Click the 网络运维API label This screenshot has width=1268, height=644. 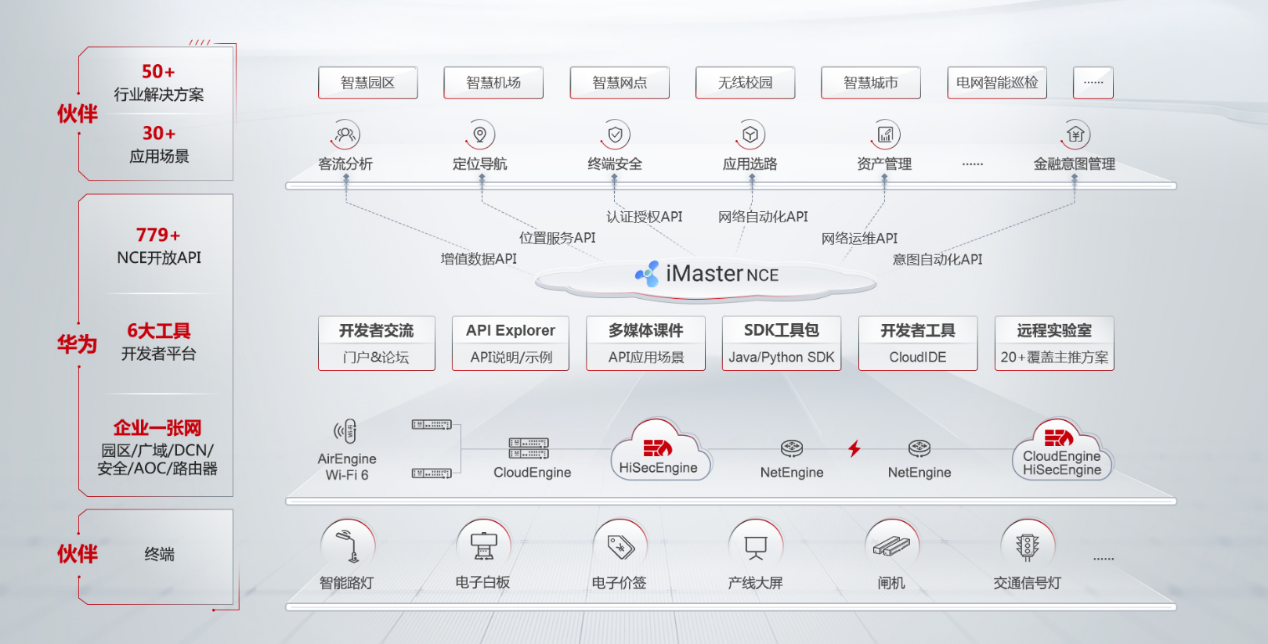(x=860, y=238)
